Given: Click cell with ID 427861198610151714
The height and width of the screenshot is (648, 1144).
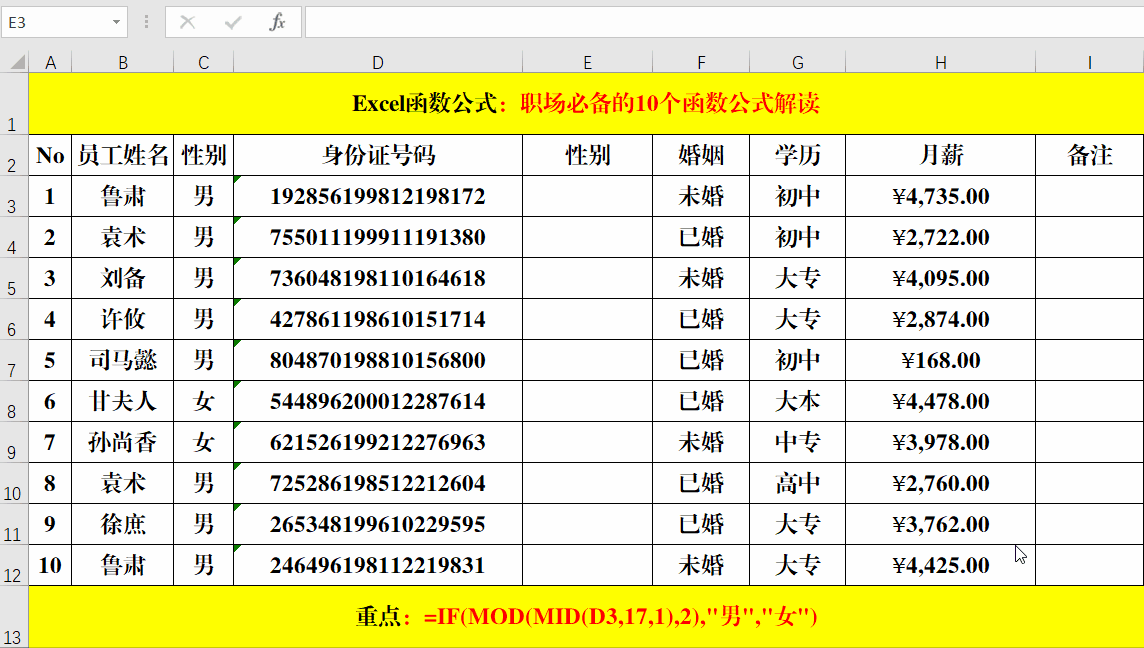Looking at the screenshot, I should pyautogui.click(x=378, y=319).
